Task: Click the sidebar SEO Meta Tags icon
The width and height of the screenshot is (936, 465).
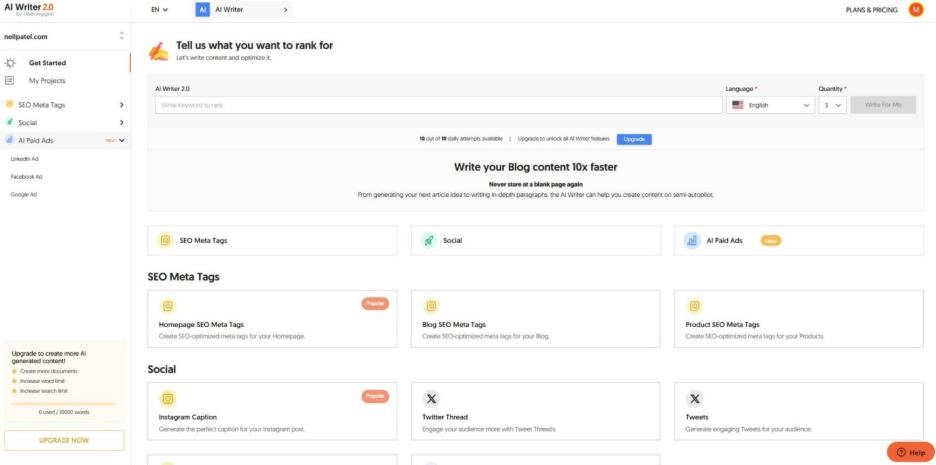Action: [10, 104]
